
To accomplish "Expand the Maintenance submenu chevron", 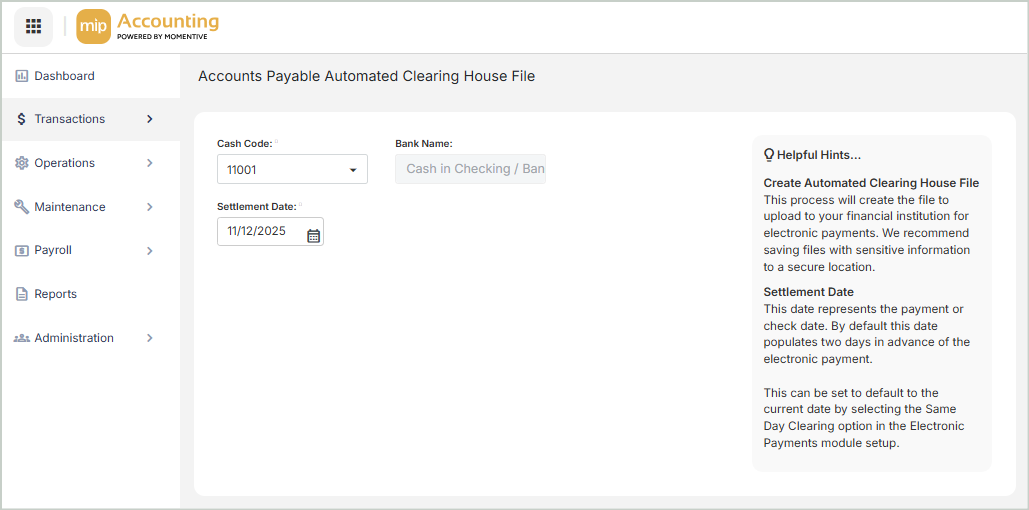I will pos(150,207).
